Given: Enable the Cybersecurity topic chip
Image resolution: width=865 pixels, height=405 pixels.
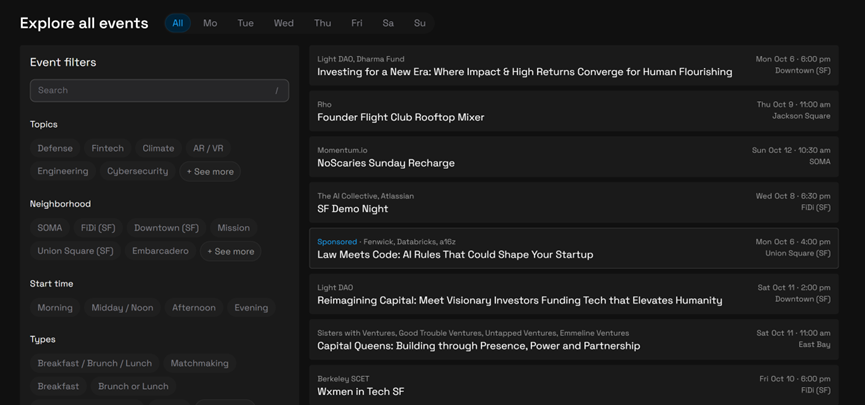Looking at the screenshot, I should tap(137, 171).
